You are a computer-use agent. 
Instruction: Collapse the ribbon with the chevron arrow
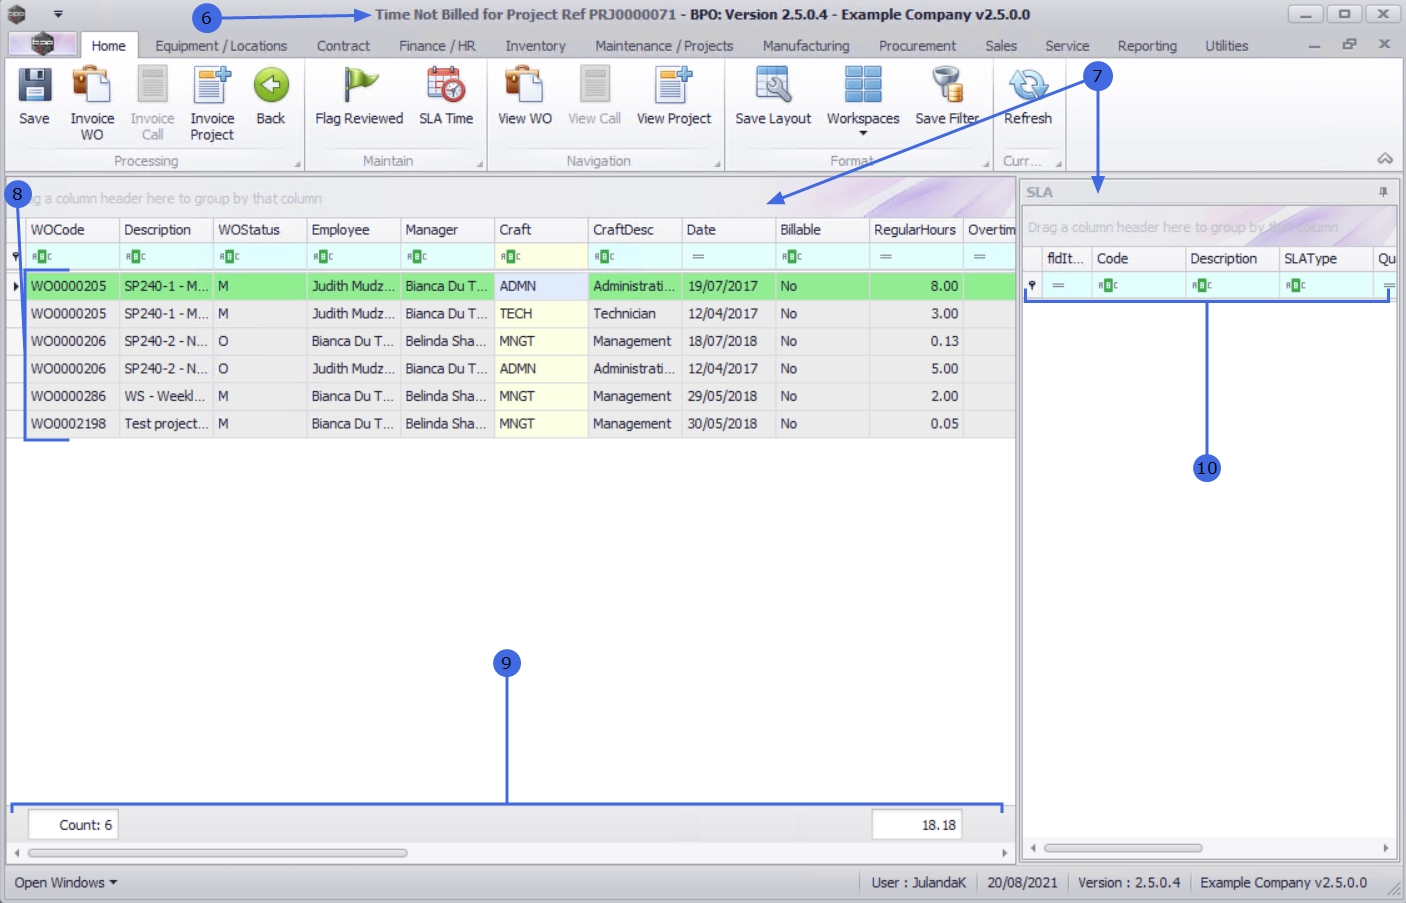pos(1385,159)
